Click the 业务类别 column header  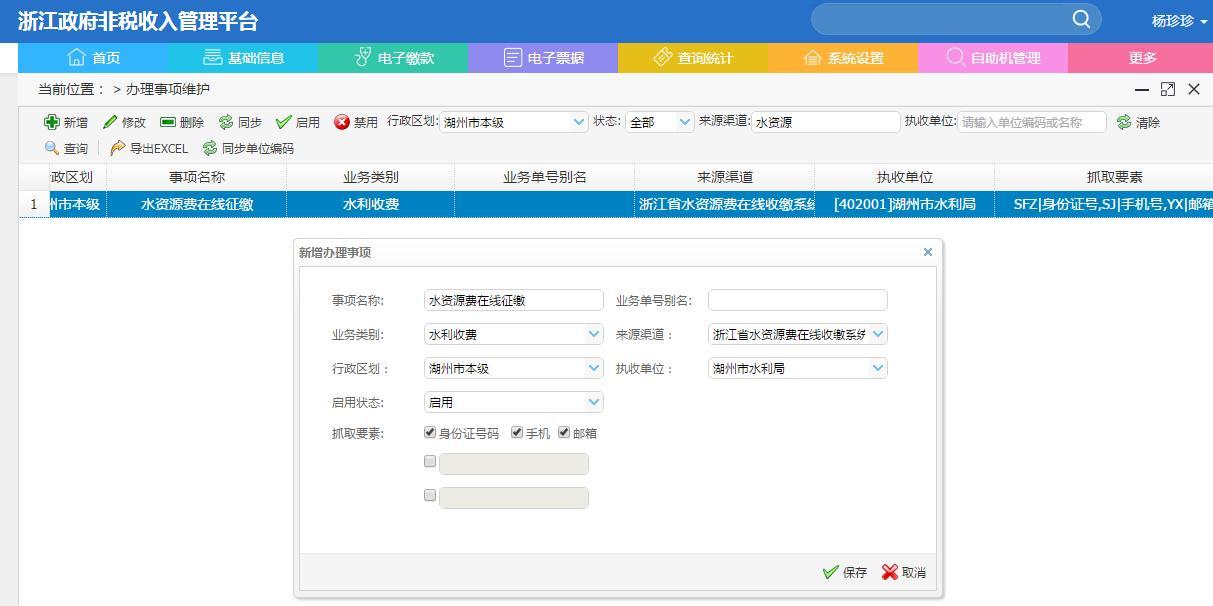point(370,177)
